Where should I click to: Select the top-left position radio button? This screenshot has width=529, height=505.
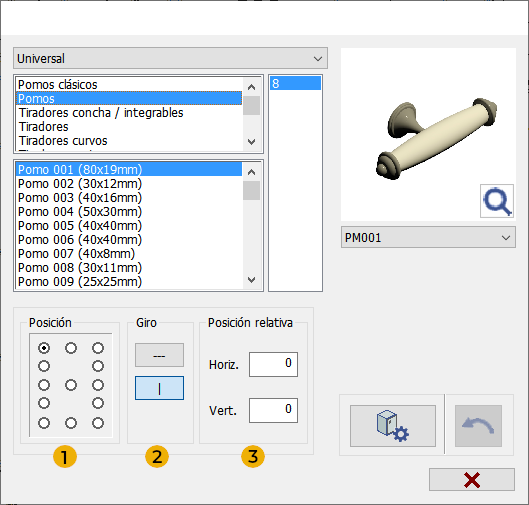point(44,348)
